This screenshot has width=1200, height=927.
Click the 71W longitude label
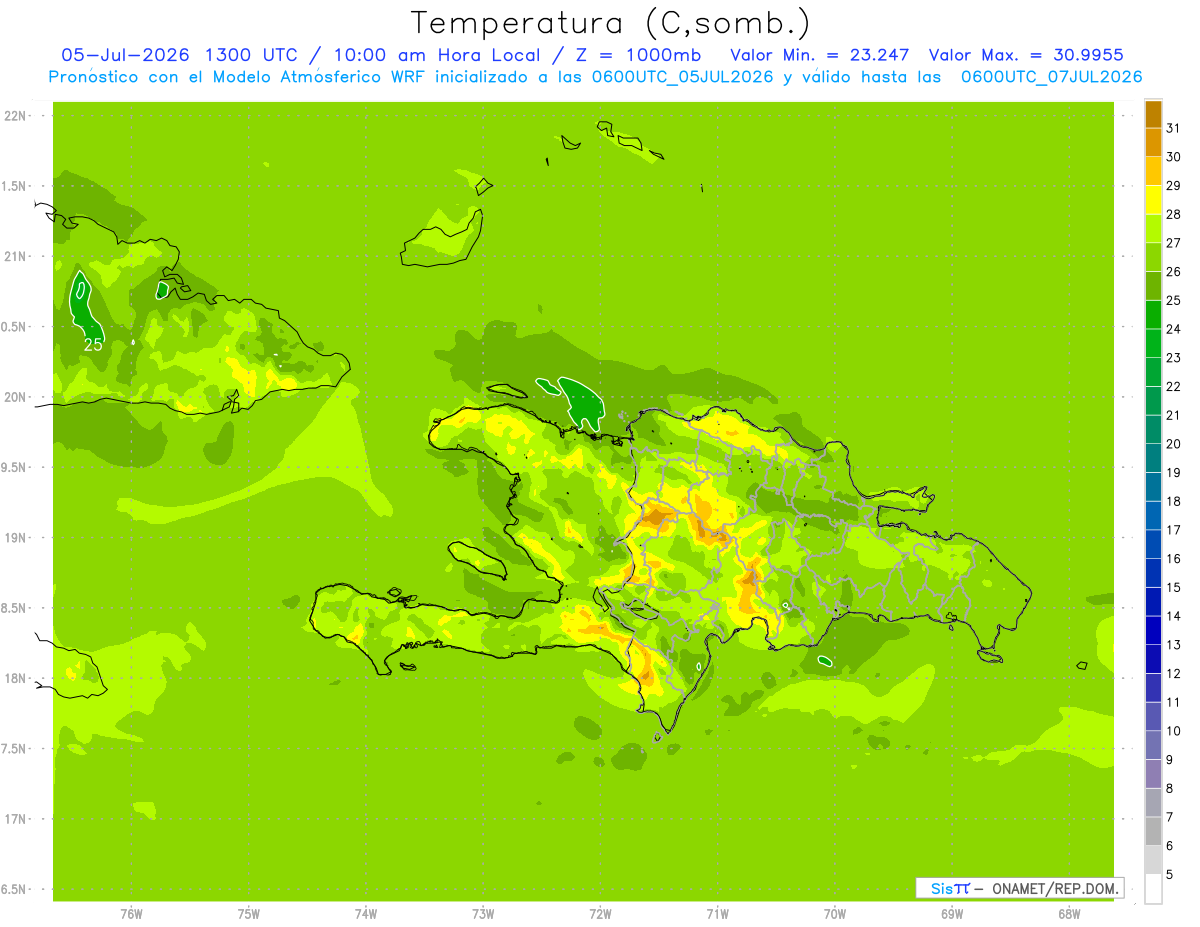coord(717,914)
